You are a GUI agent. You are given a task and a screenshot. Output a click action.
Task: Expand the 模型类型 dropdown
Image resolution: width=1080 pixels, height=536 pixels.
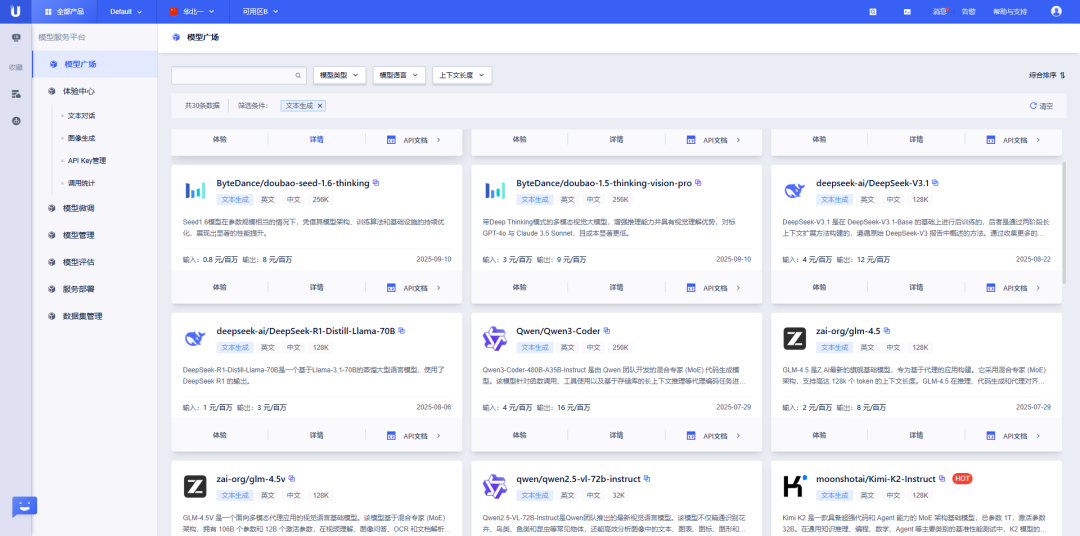(340, 75)
